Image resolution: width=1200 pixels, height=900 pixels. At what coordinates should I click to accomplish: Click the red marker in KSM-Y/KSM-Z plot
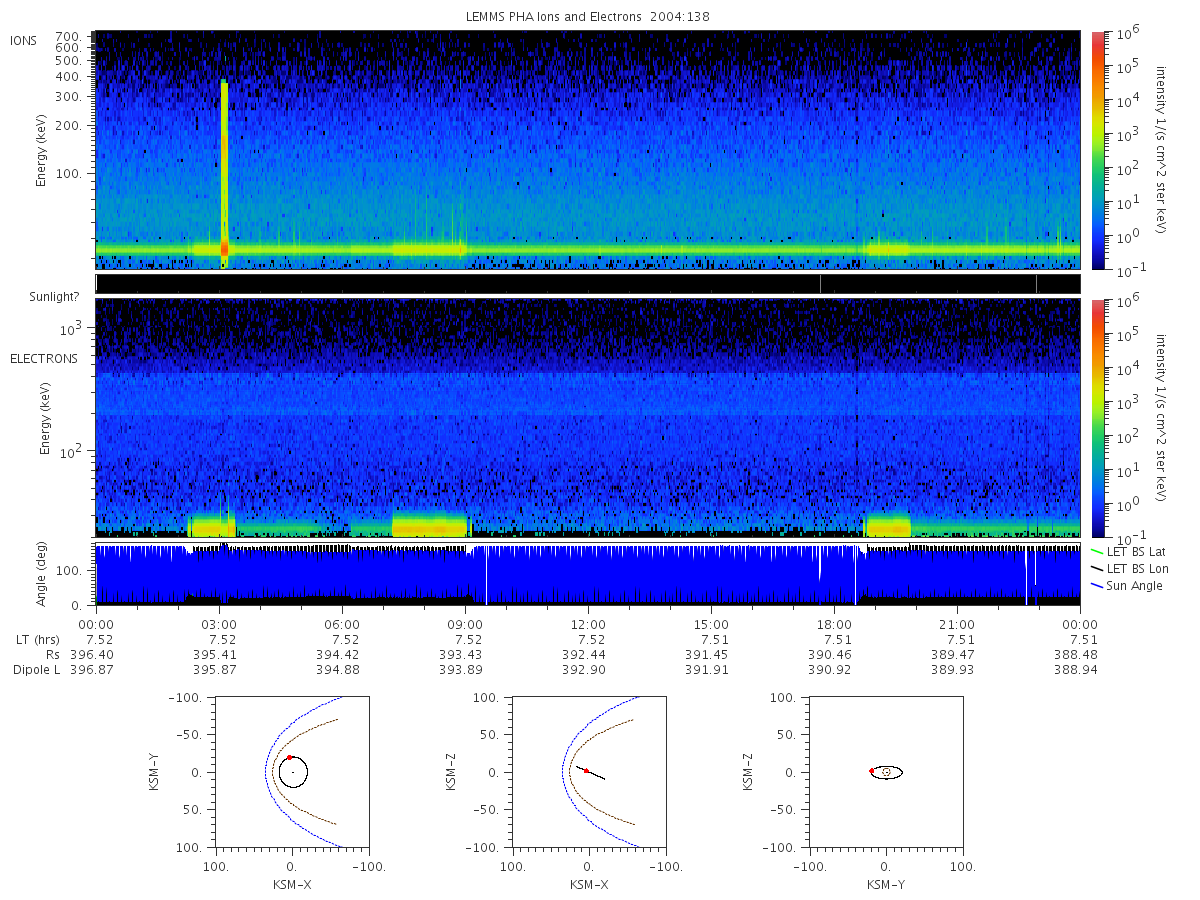(872, 771)
